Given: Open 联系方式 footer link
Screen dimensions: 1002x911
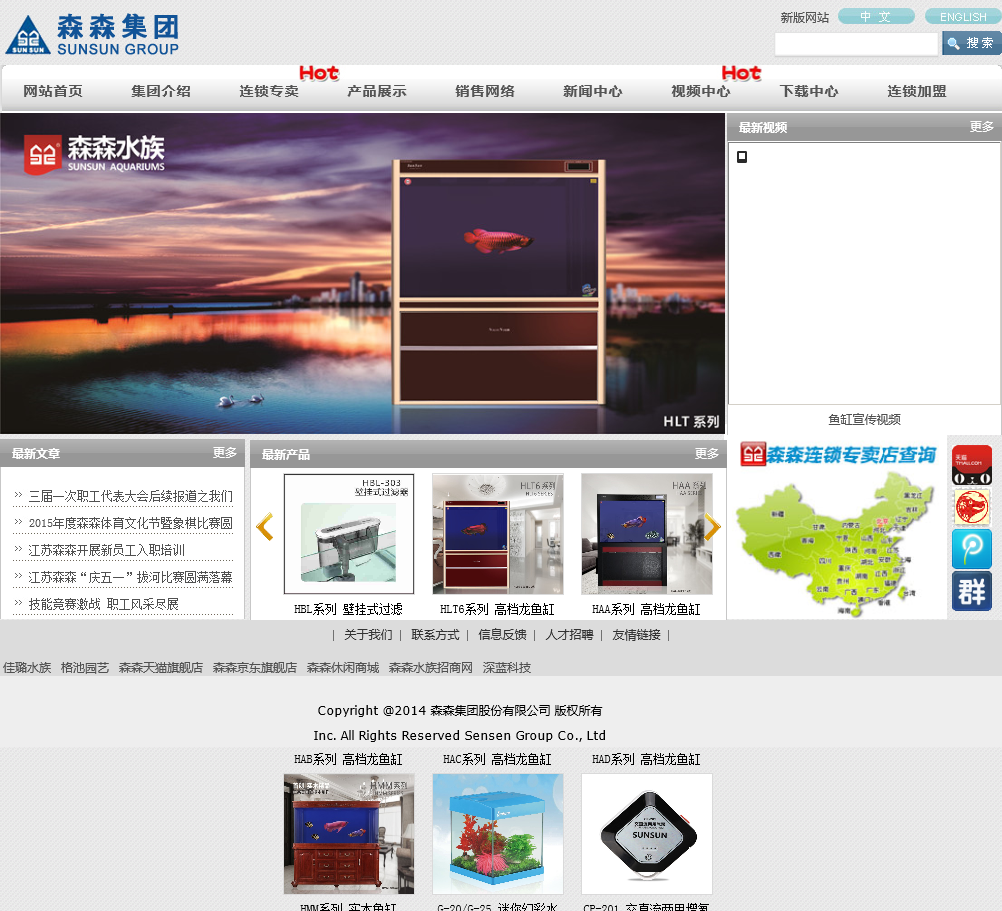Looking at the screenshot, I should click(435, 634).
